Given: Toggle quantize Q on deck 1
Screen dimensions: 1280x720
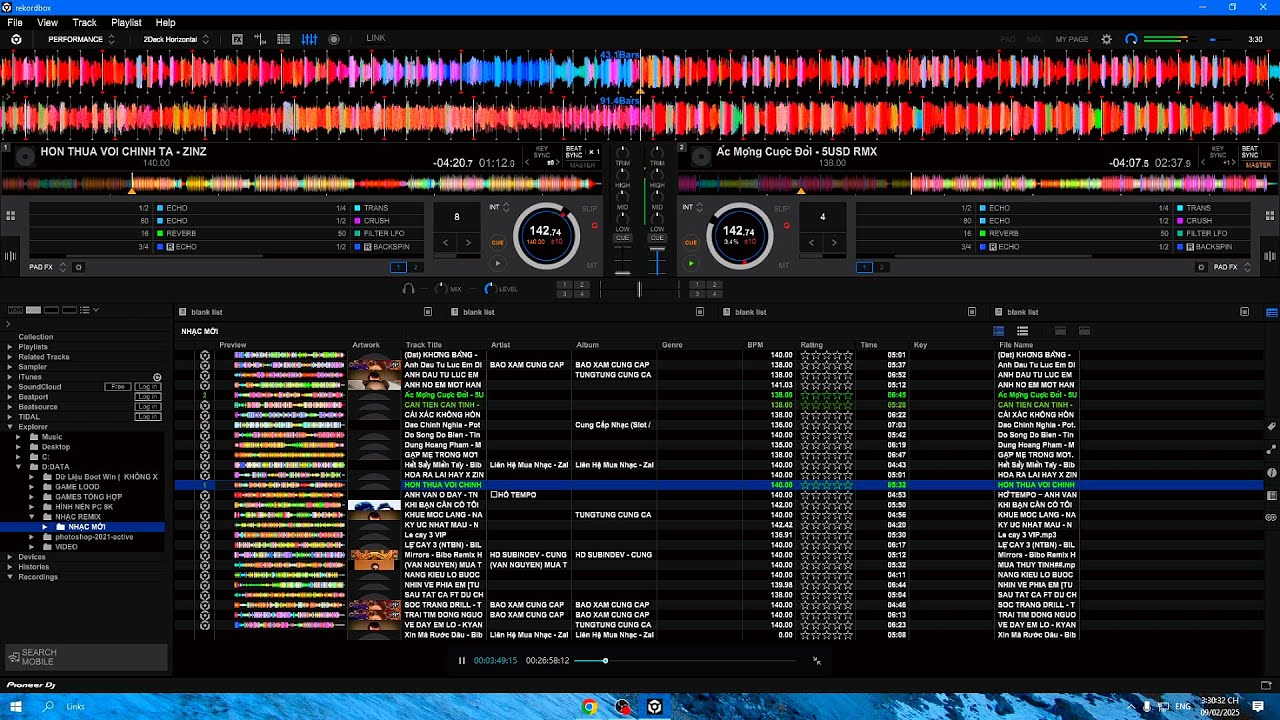Looking at the screenshot, I should [x=595, y=226].
